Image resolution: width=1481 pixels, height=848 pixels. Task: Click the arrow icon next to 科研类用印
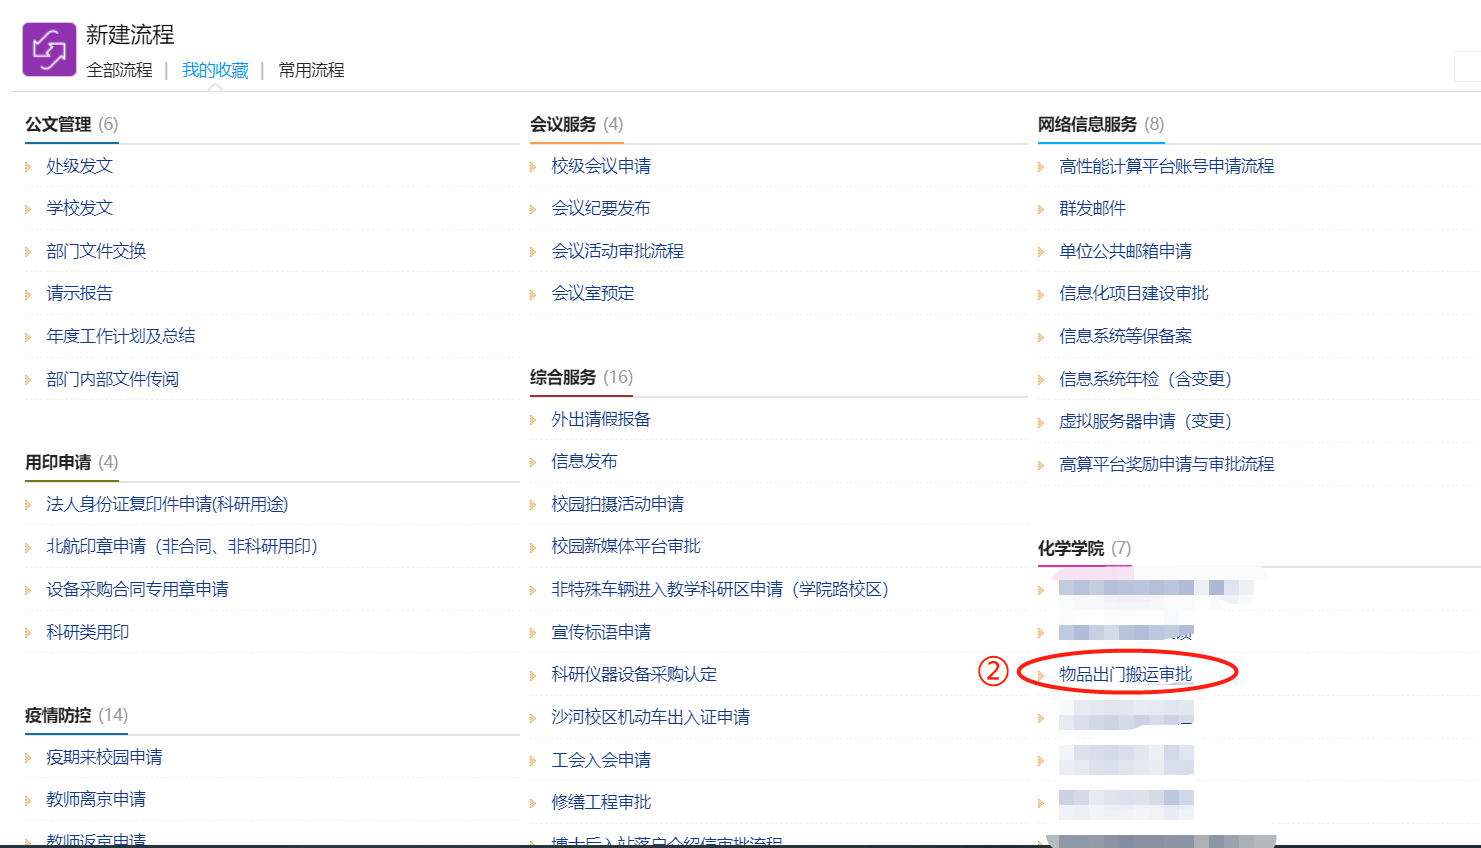(28, 633)
